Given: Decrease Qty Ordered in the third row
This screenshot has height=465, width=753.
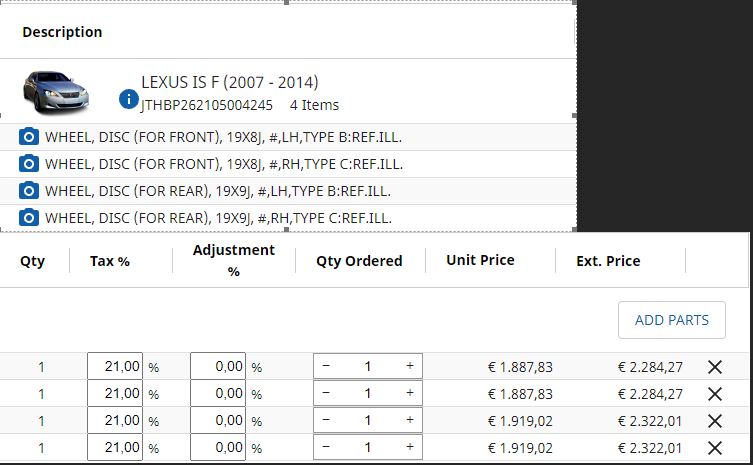Looking at the screenshot, I should coord(326,421).
